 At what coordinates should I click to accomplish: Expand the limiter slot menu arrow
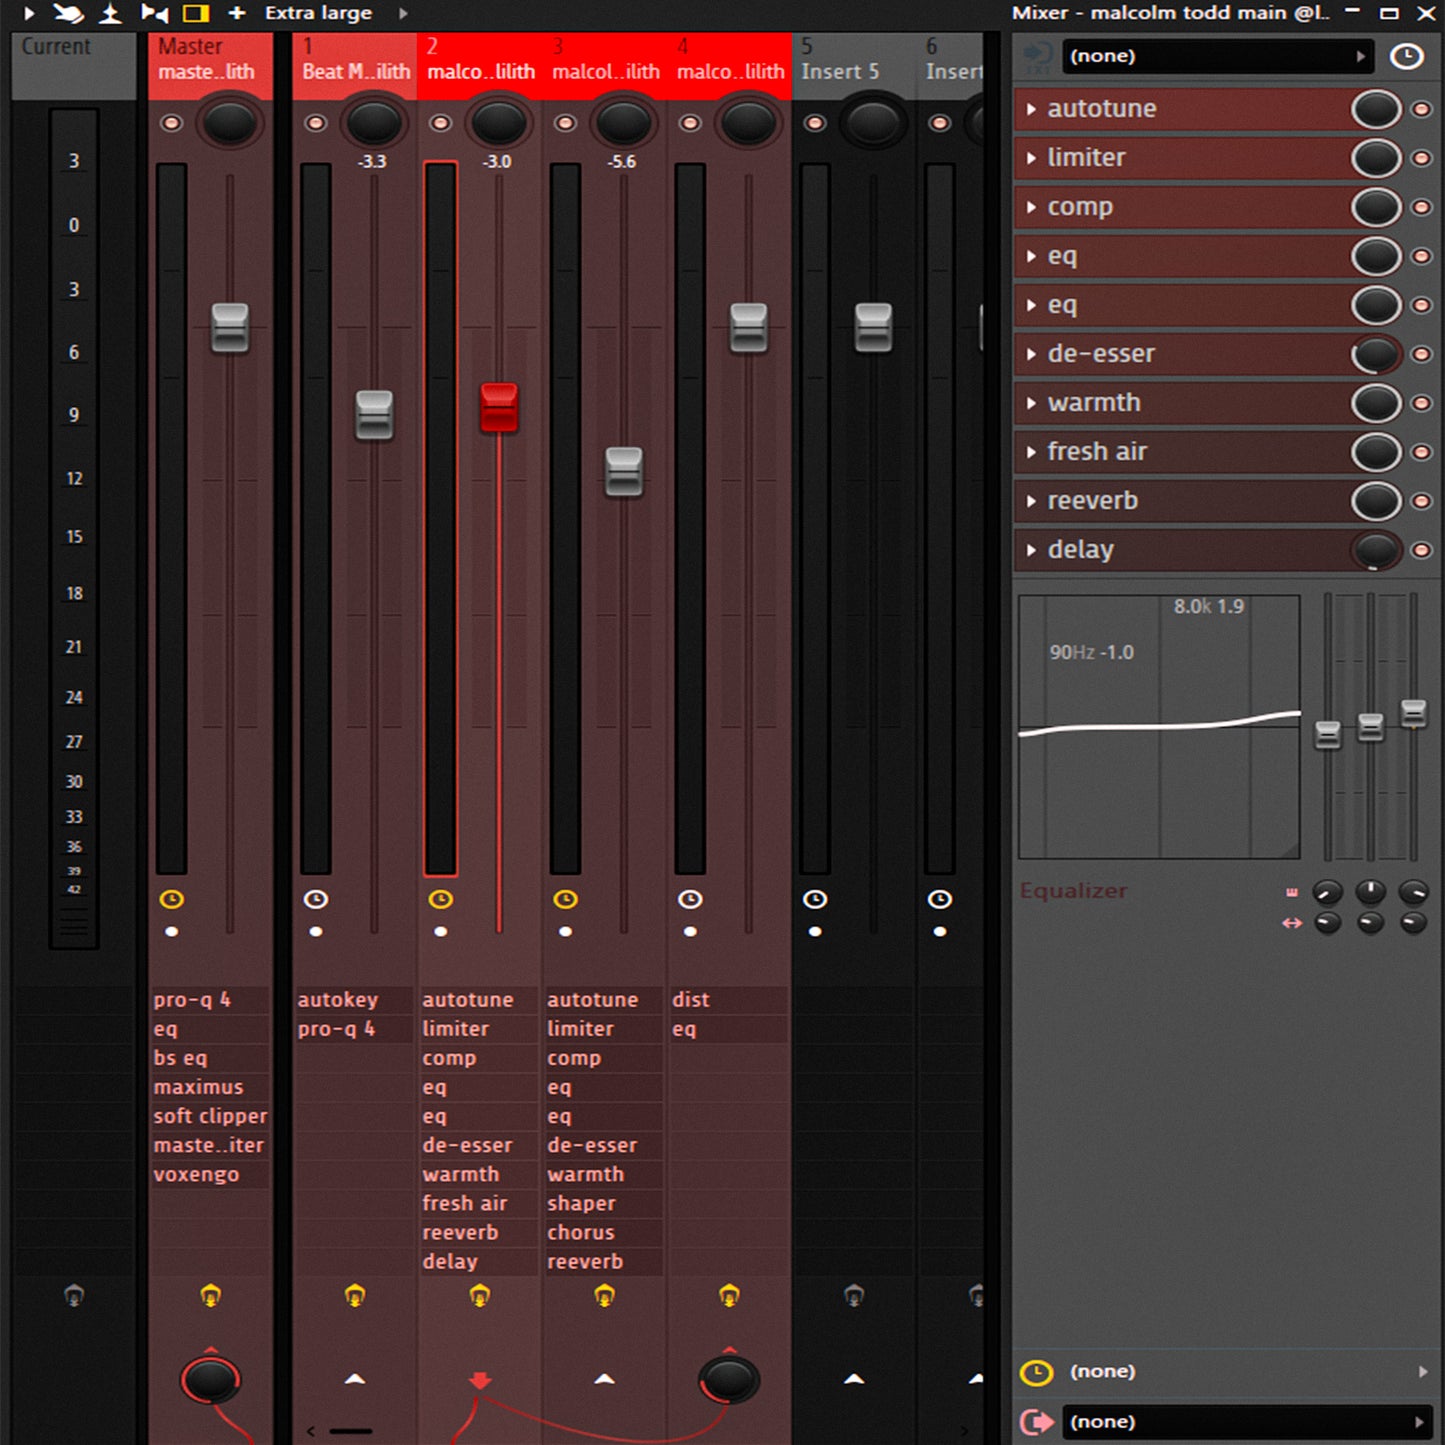pos(1031,158)
